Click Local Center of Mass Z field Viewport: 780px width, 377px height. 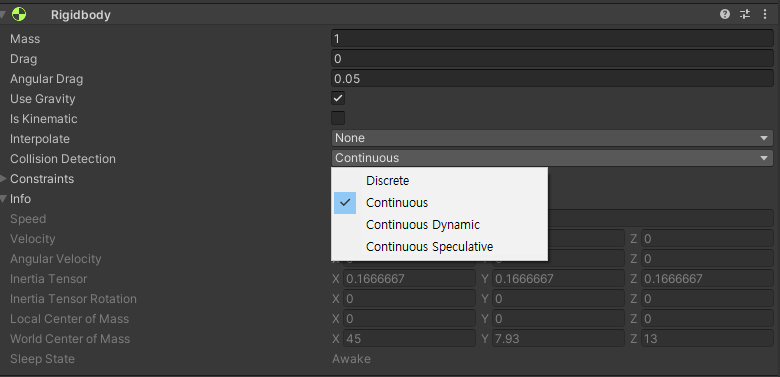[707, 318]
